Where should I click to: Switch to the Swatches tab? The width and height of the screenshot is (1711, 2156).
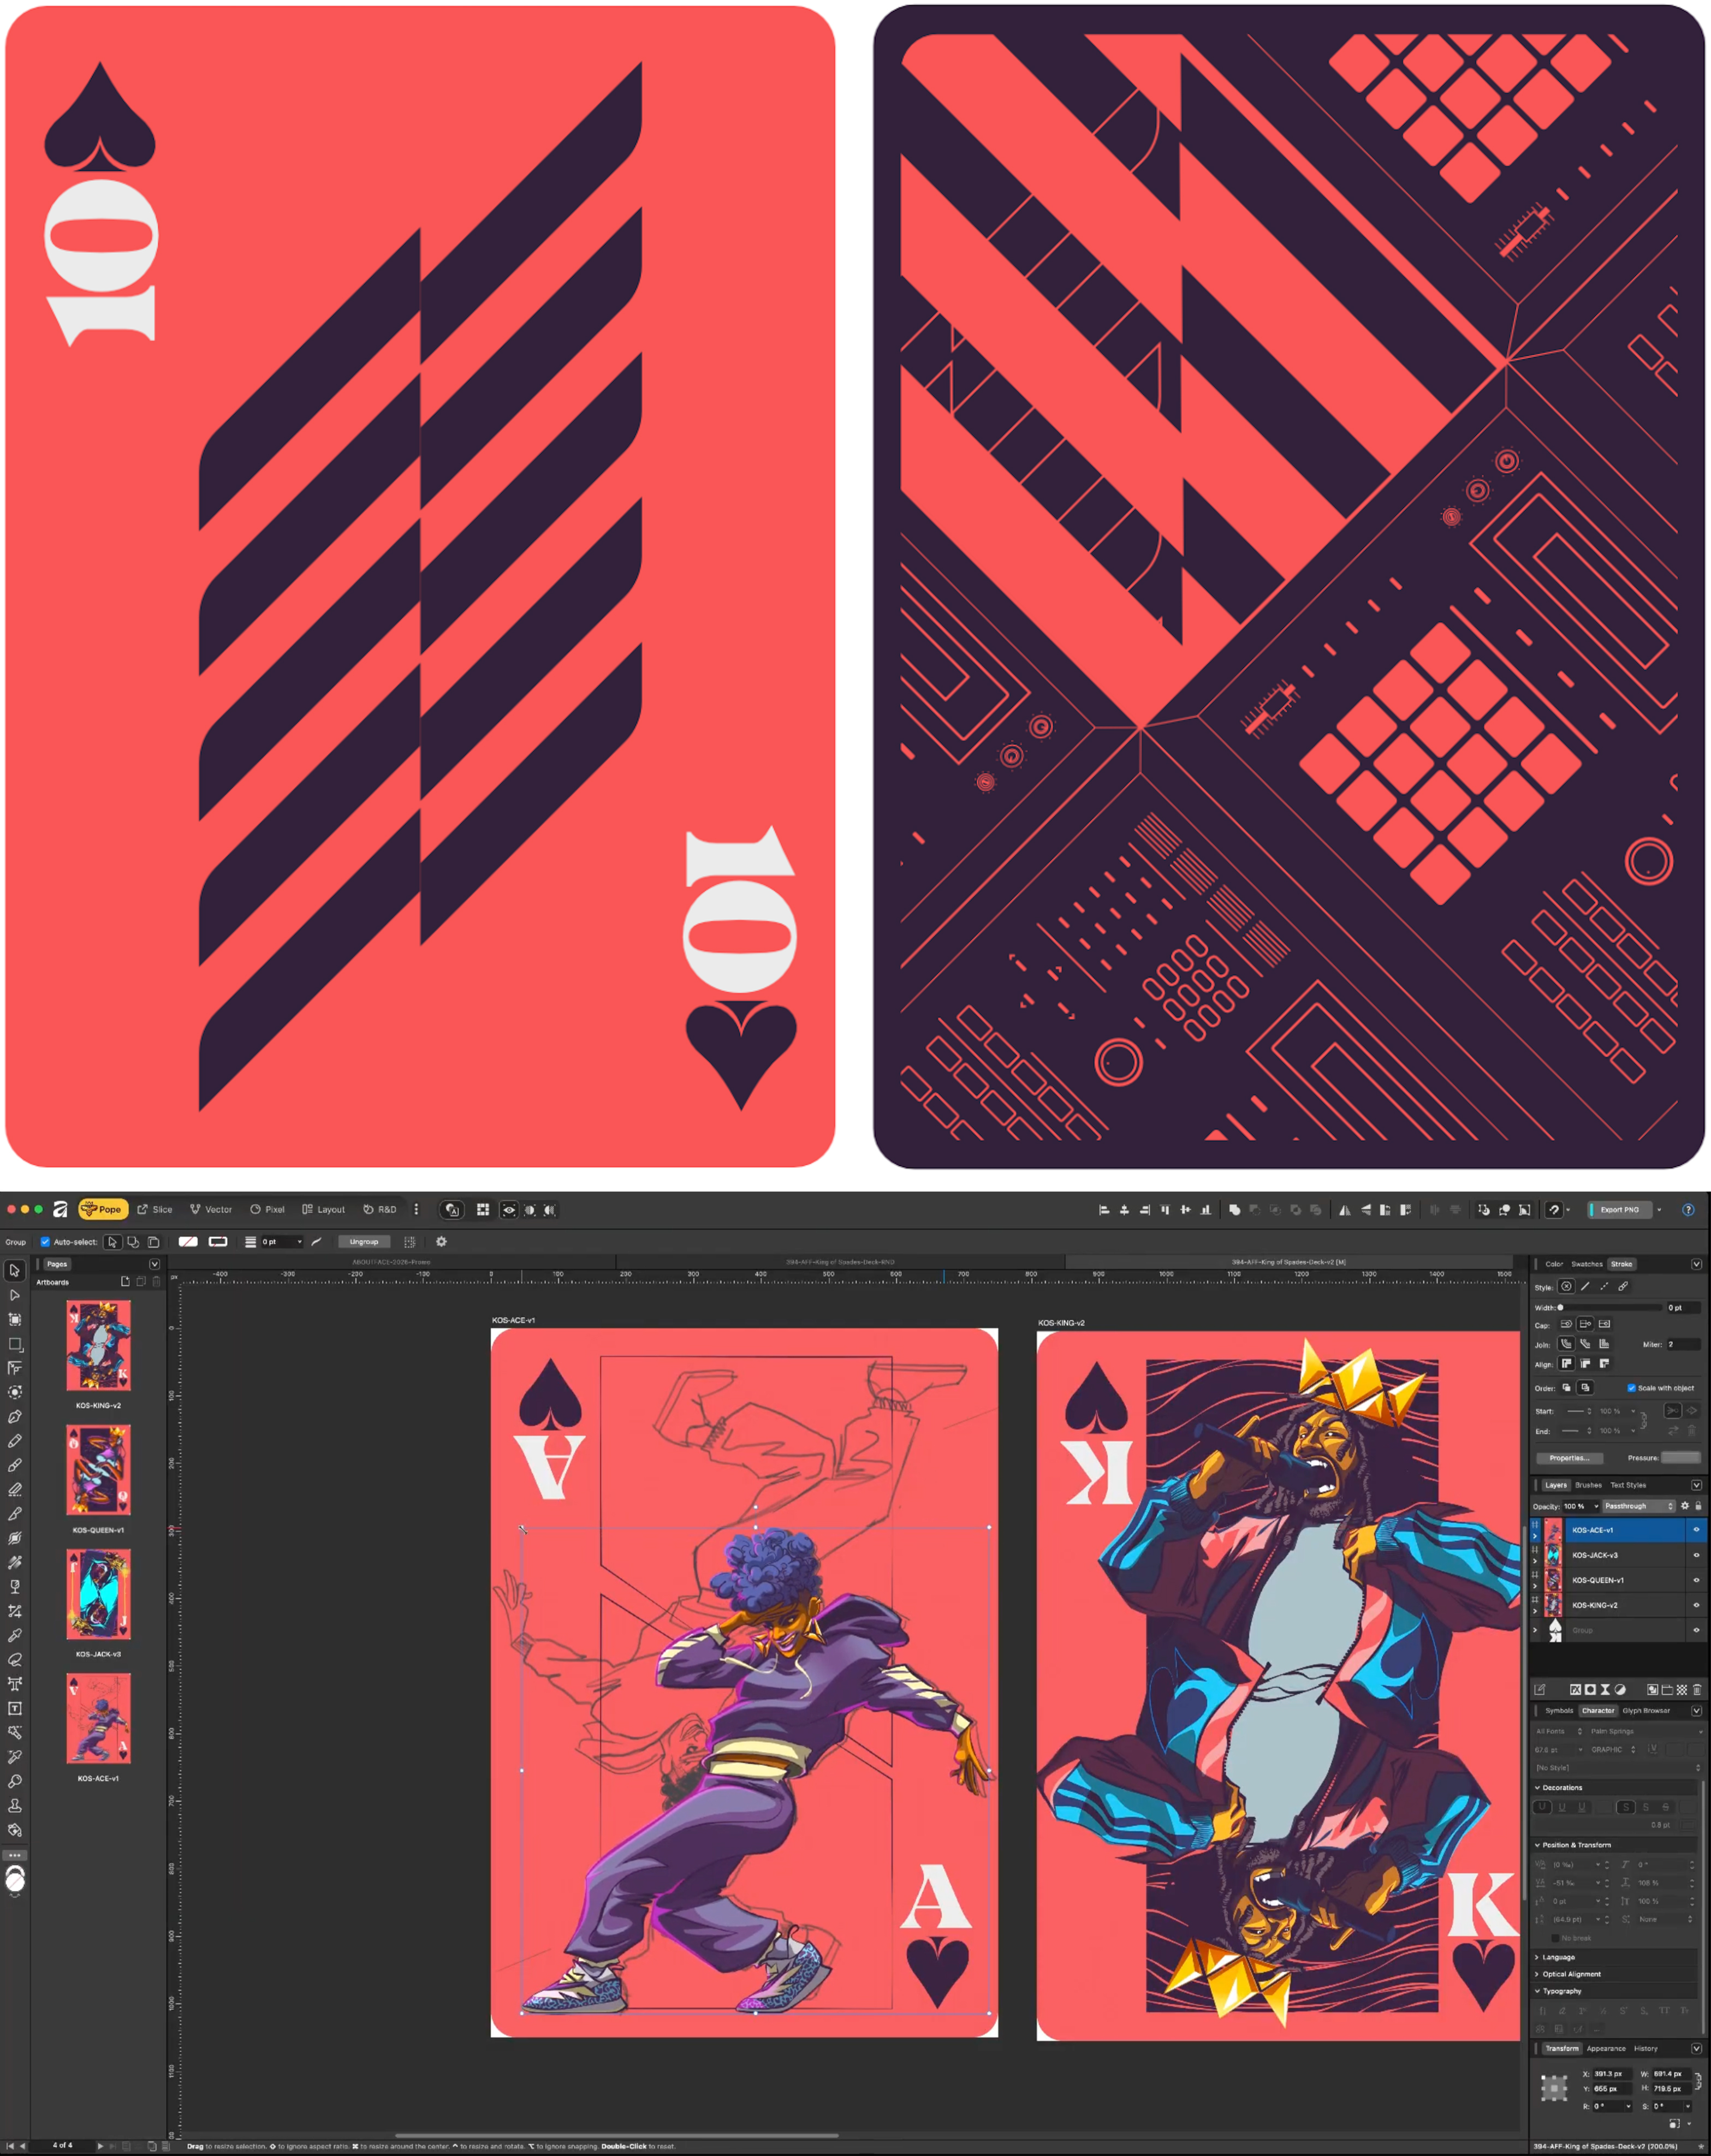(1587, 1264)
